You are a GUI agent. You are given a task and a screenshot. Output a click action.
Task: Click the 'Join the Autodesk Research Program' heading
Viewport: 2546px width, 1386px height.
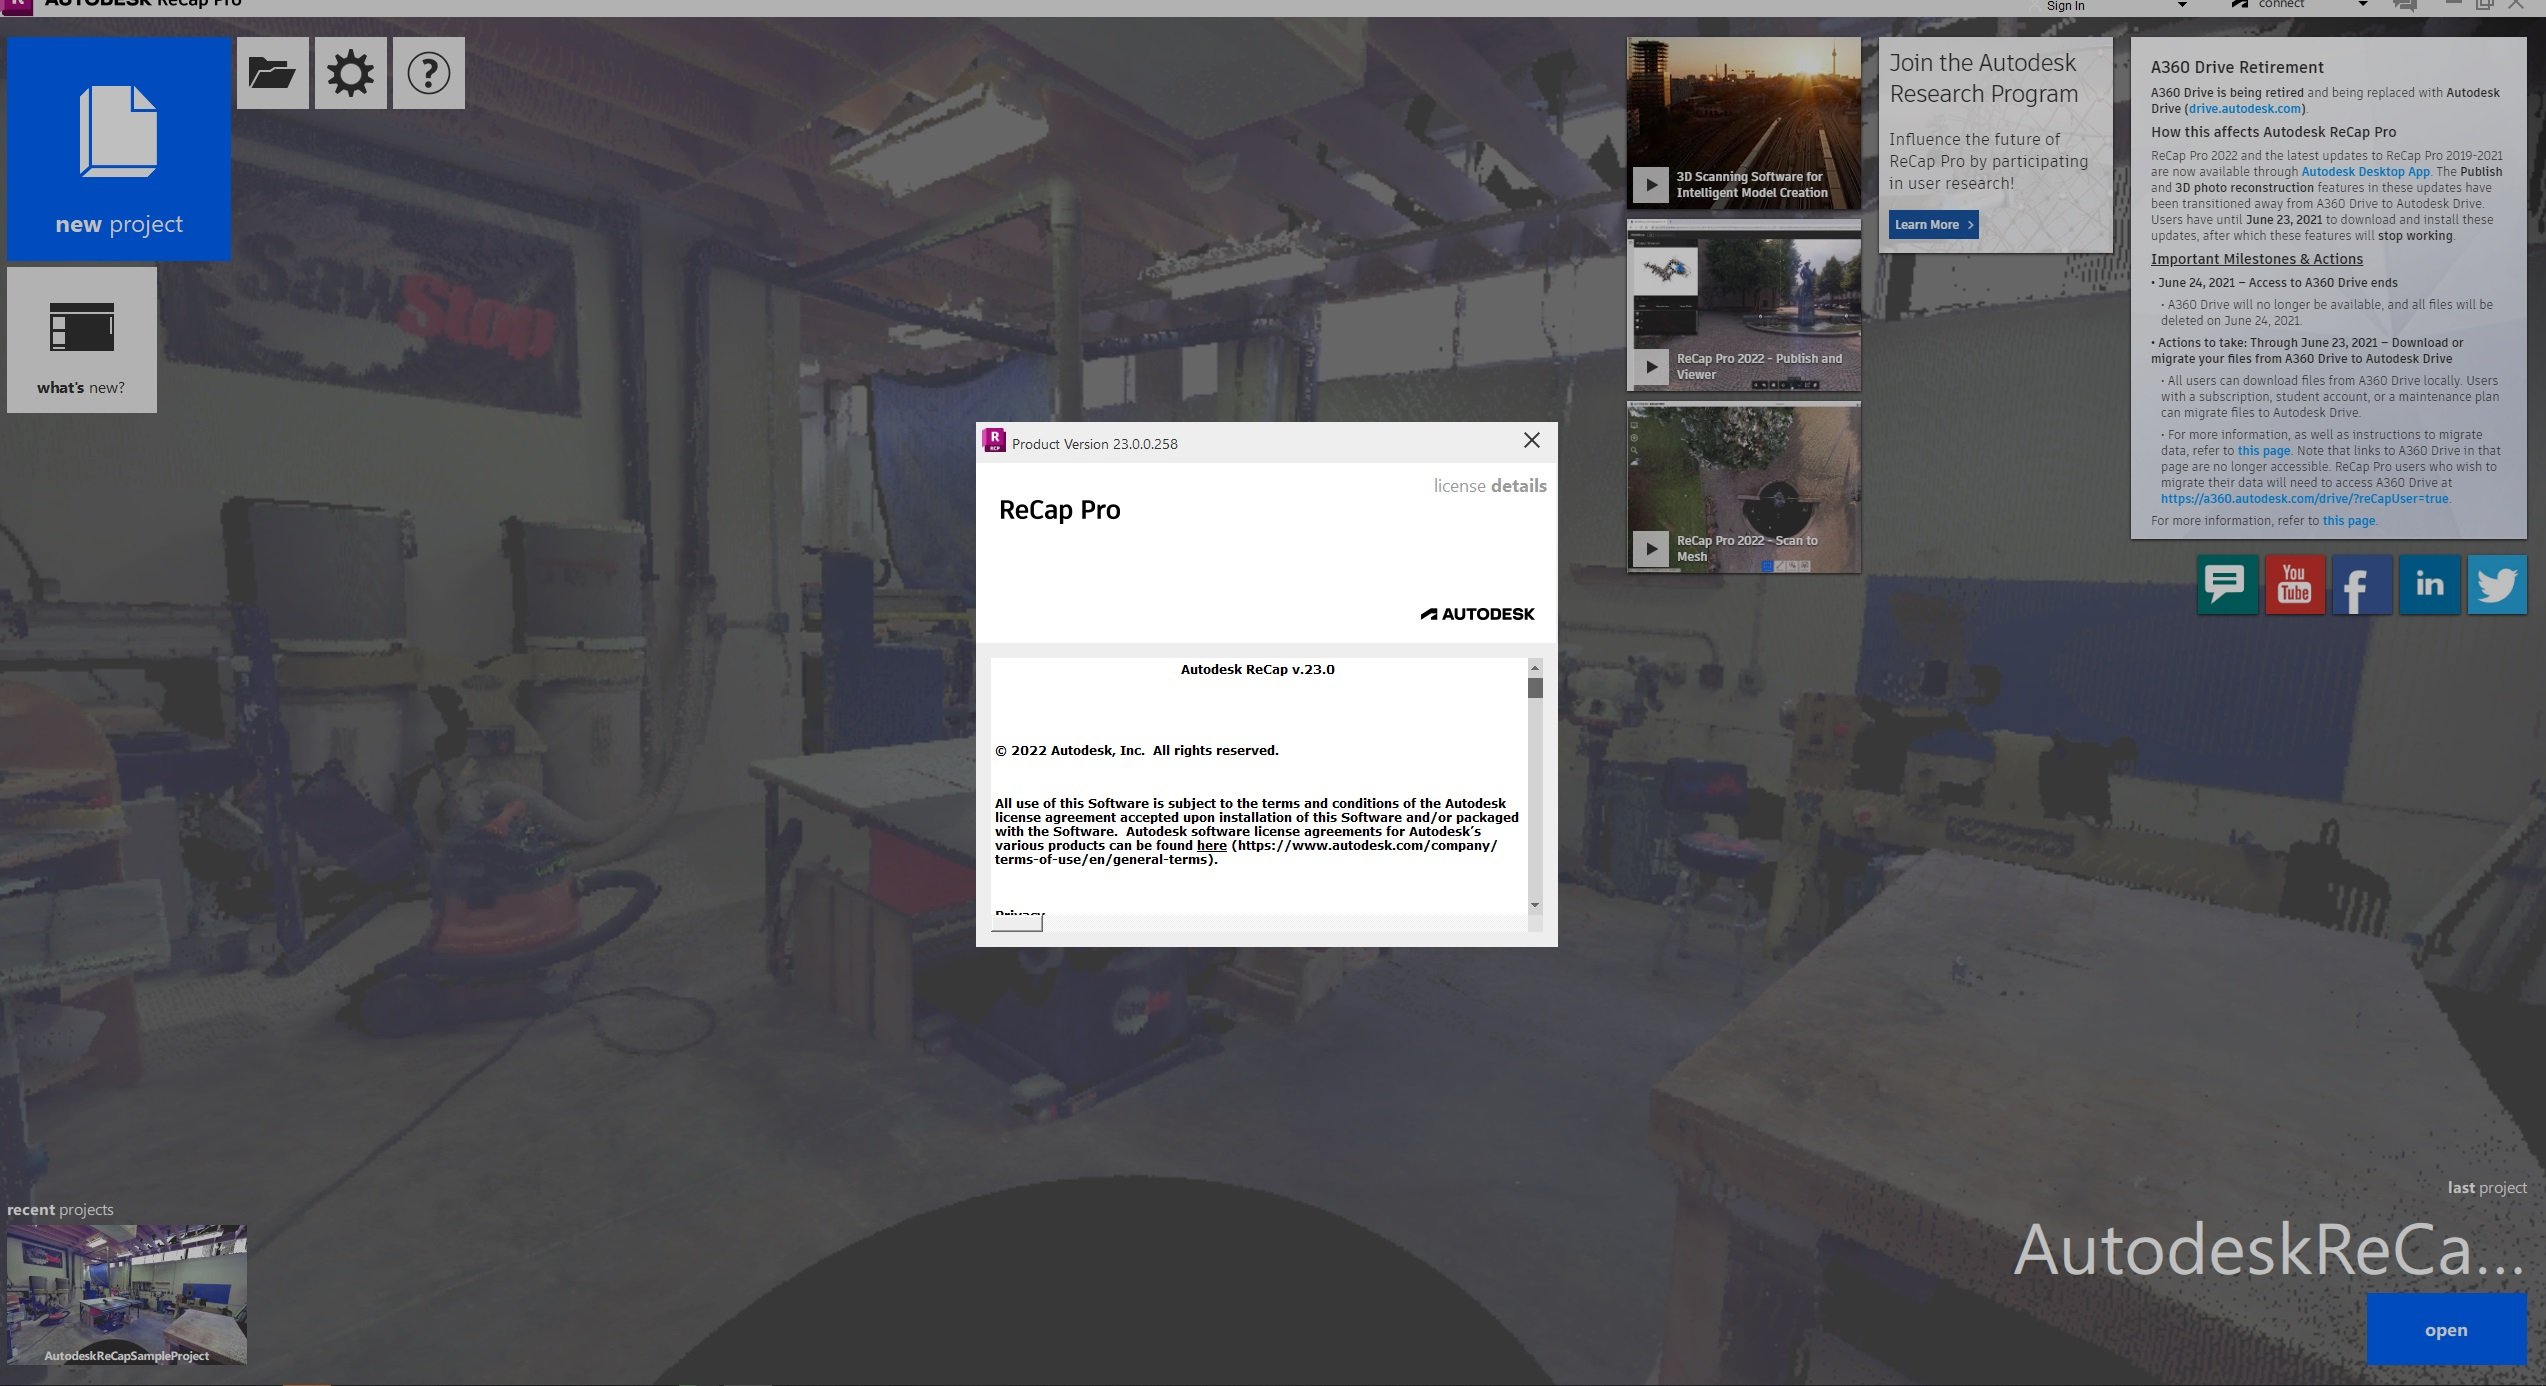[x=1984, y=78]
